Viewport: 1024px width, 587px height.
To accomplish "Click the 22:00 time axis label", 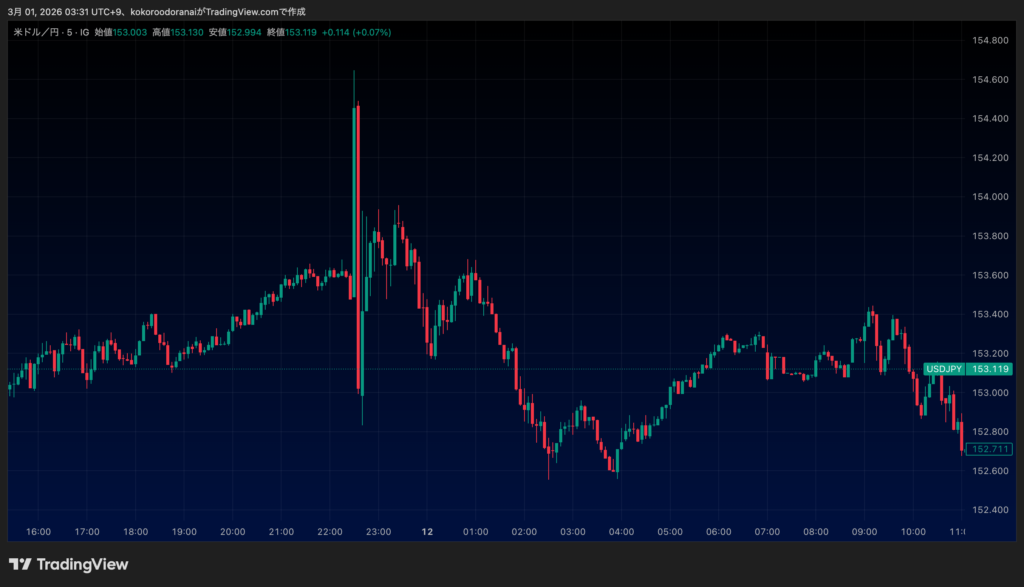I will coord(330,532).
